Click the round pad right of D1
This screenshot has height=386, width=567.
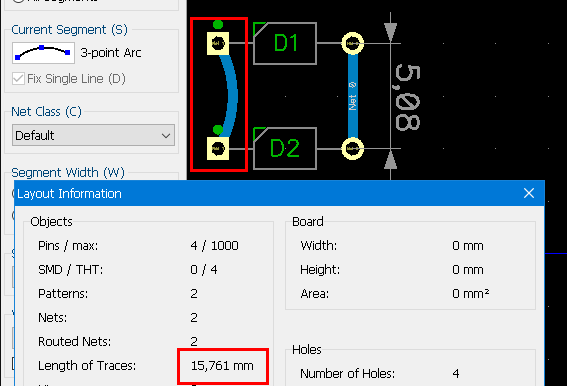[x=353, y=43]
